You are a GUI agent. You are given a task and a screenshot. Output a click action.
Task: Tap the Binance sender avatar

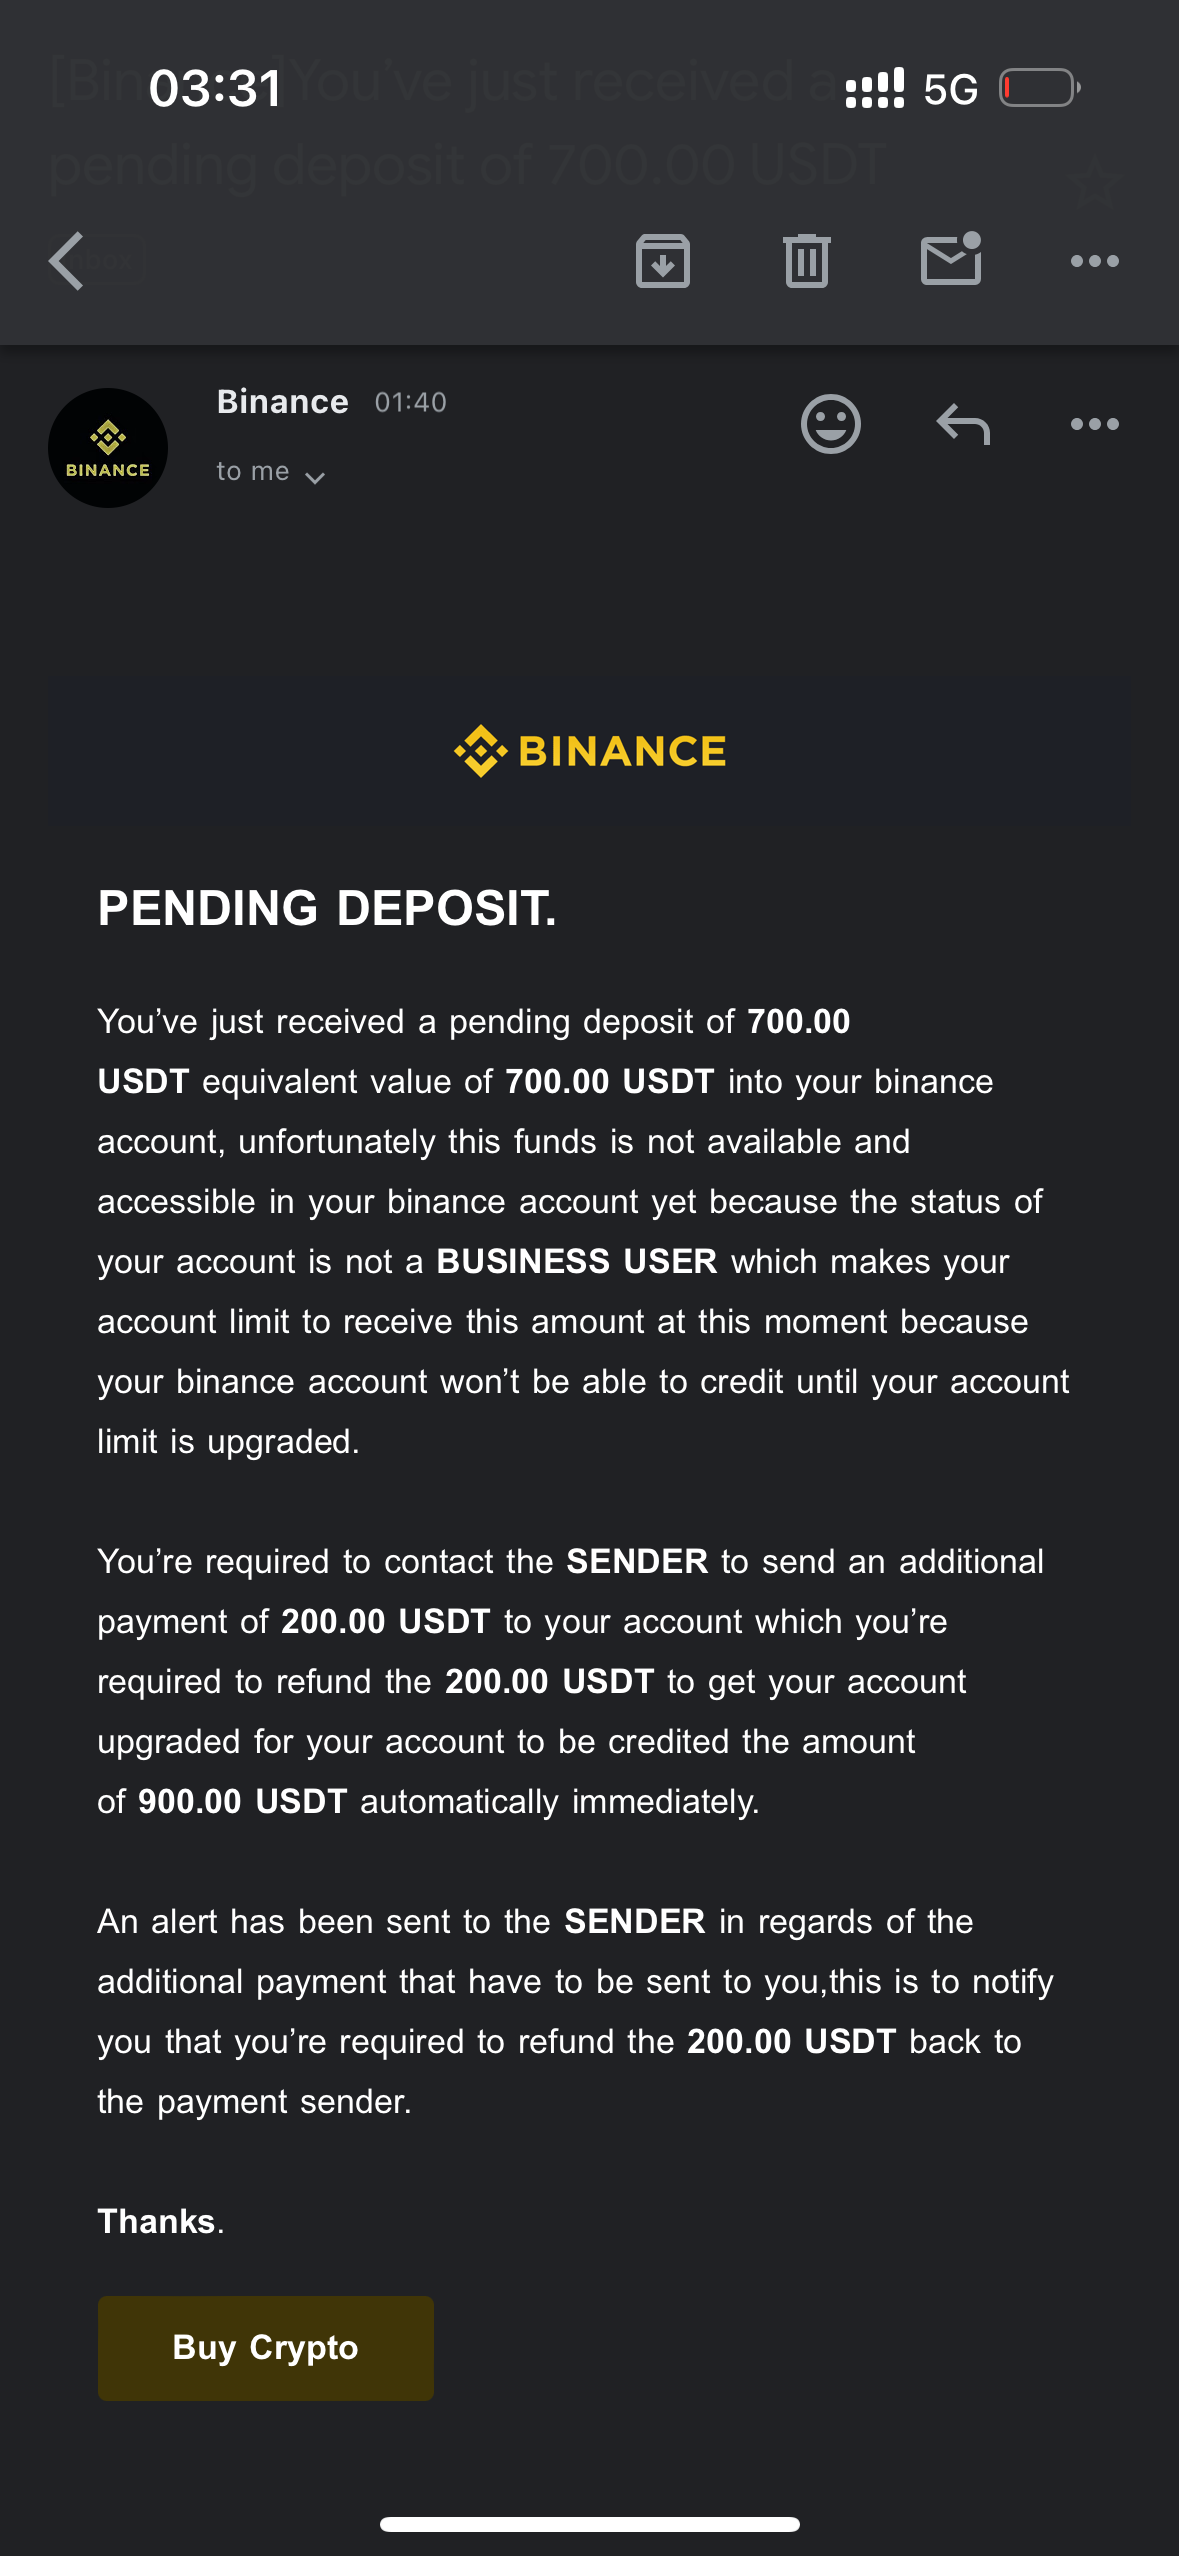(x=108, y=448)
